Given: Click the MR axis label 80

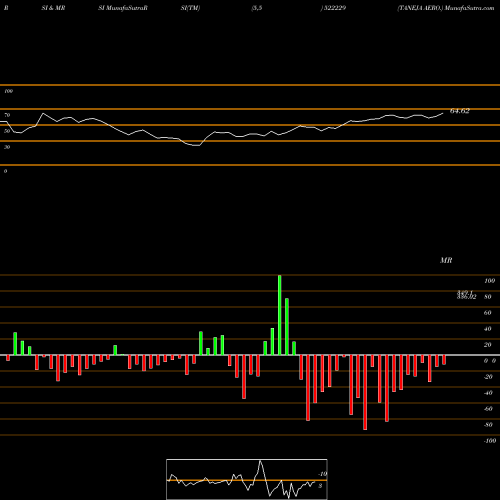Looking at the screenshot, I should [488, 297].
